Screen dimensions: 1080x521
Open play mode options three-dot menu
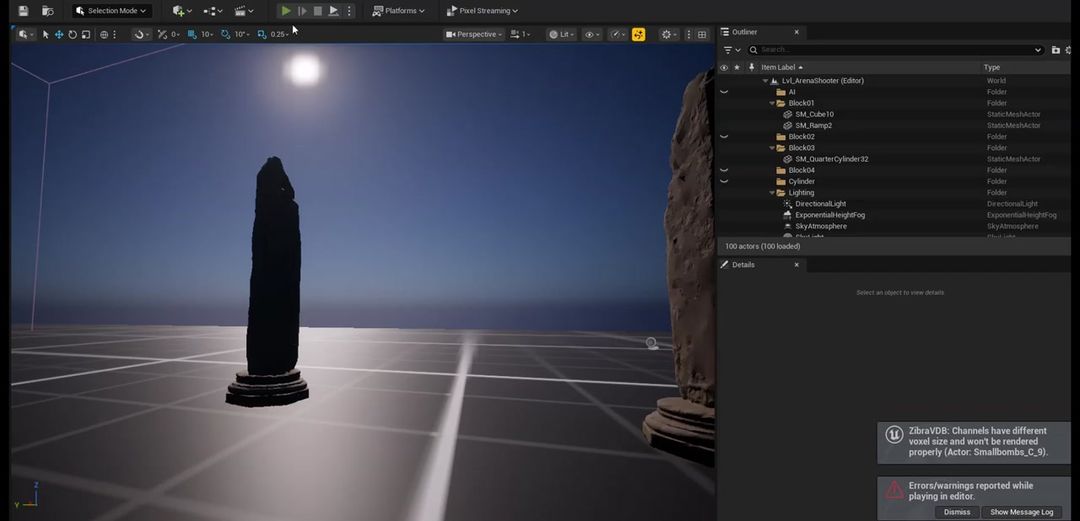(x=349, y=11)
